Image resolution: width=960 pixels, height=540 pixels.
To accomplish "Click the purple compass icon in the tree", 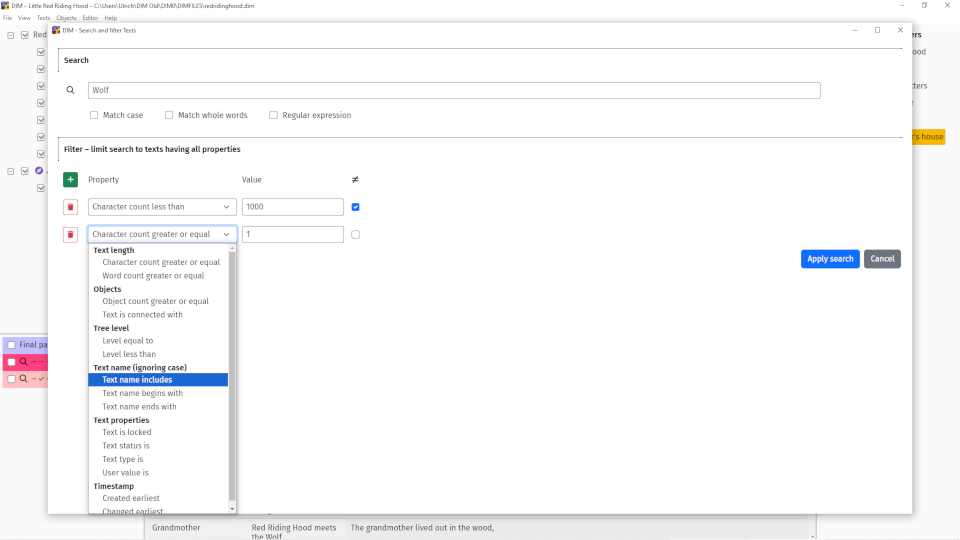I will (x=39, y=171).
